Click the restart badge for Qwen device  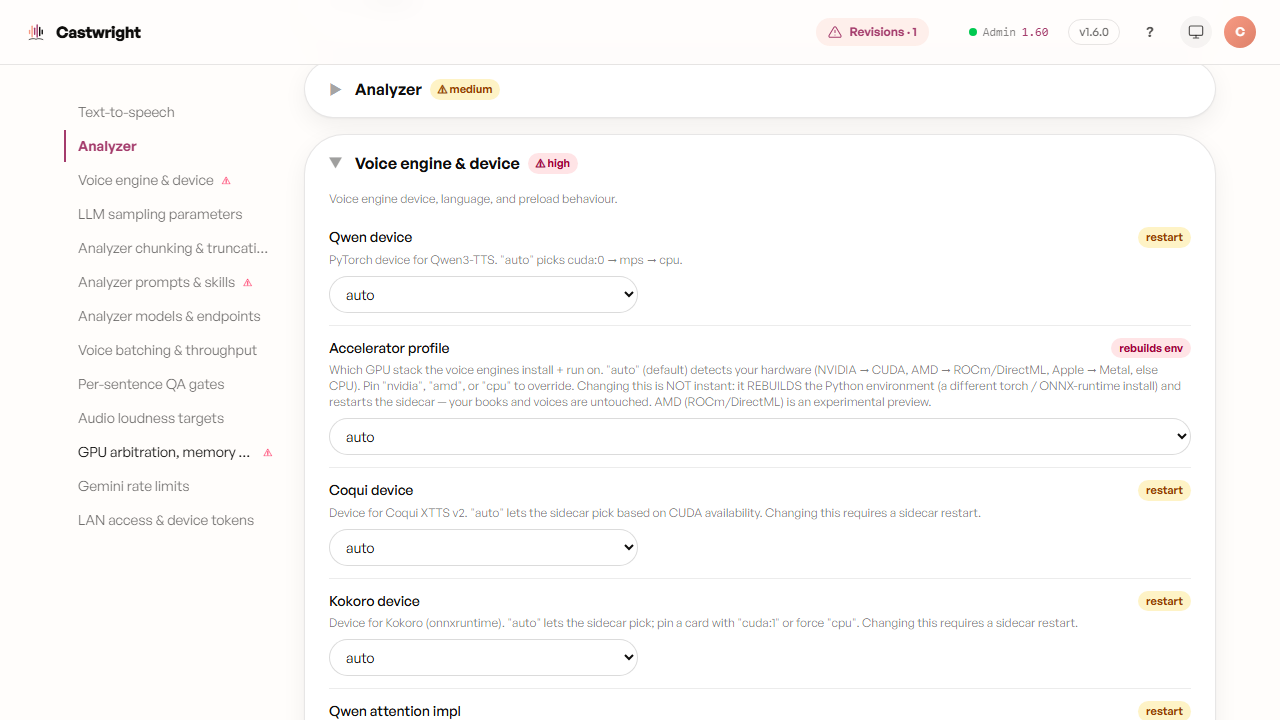[1164, 237]
